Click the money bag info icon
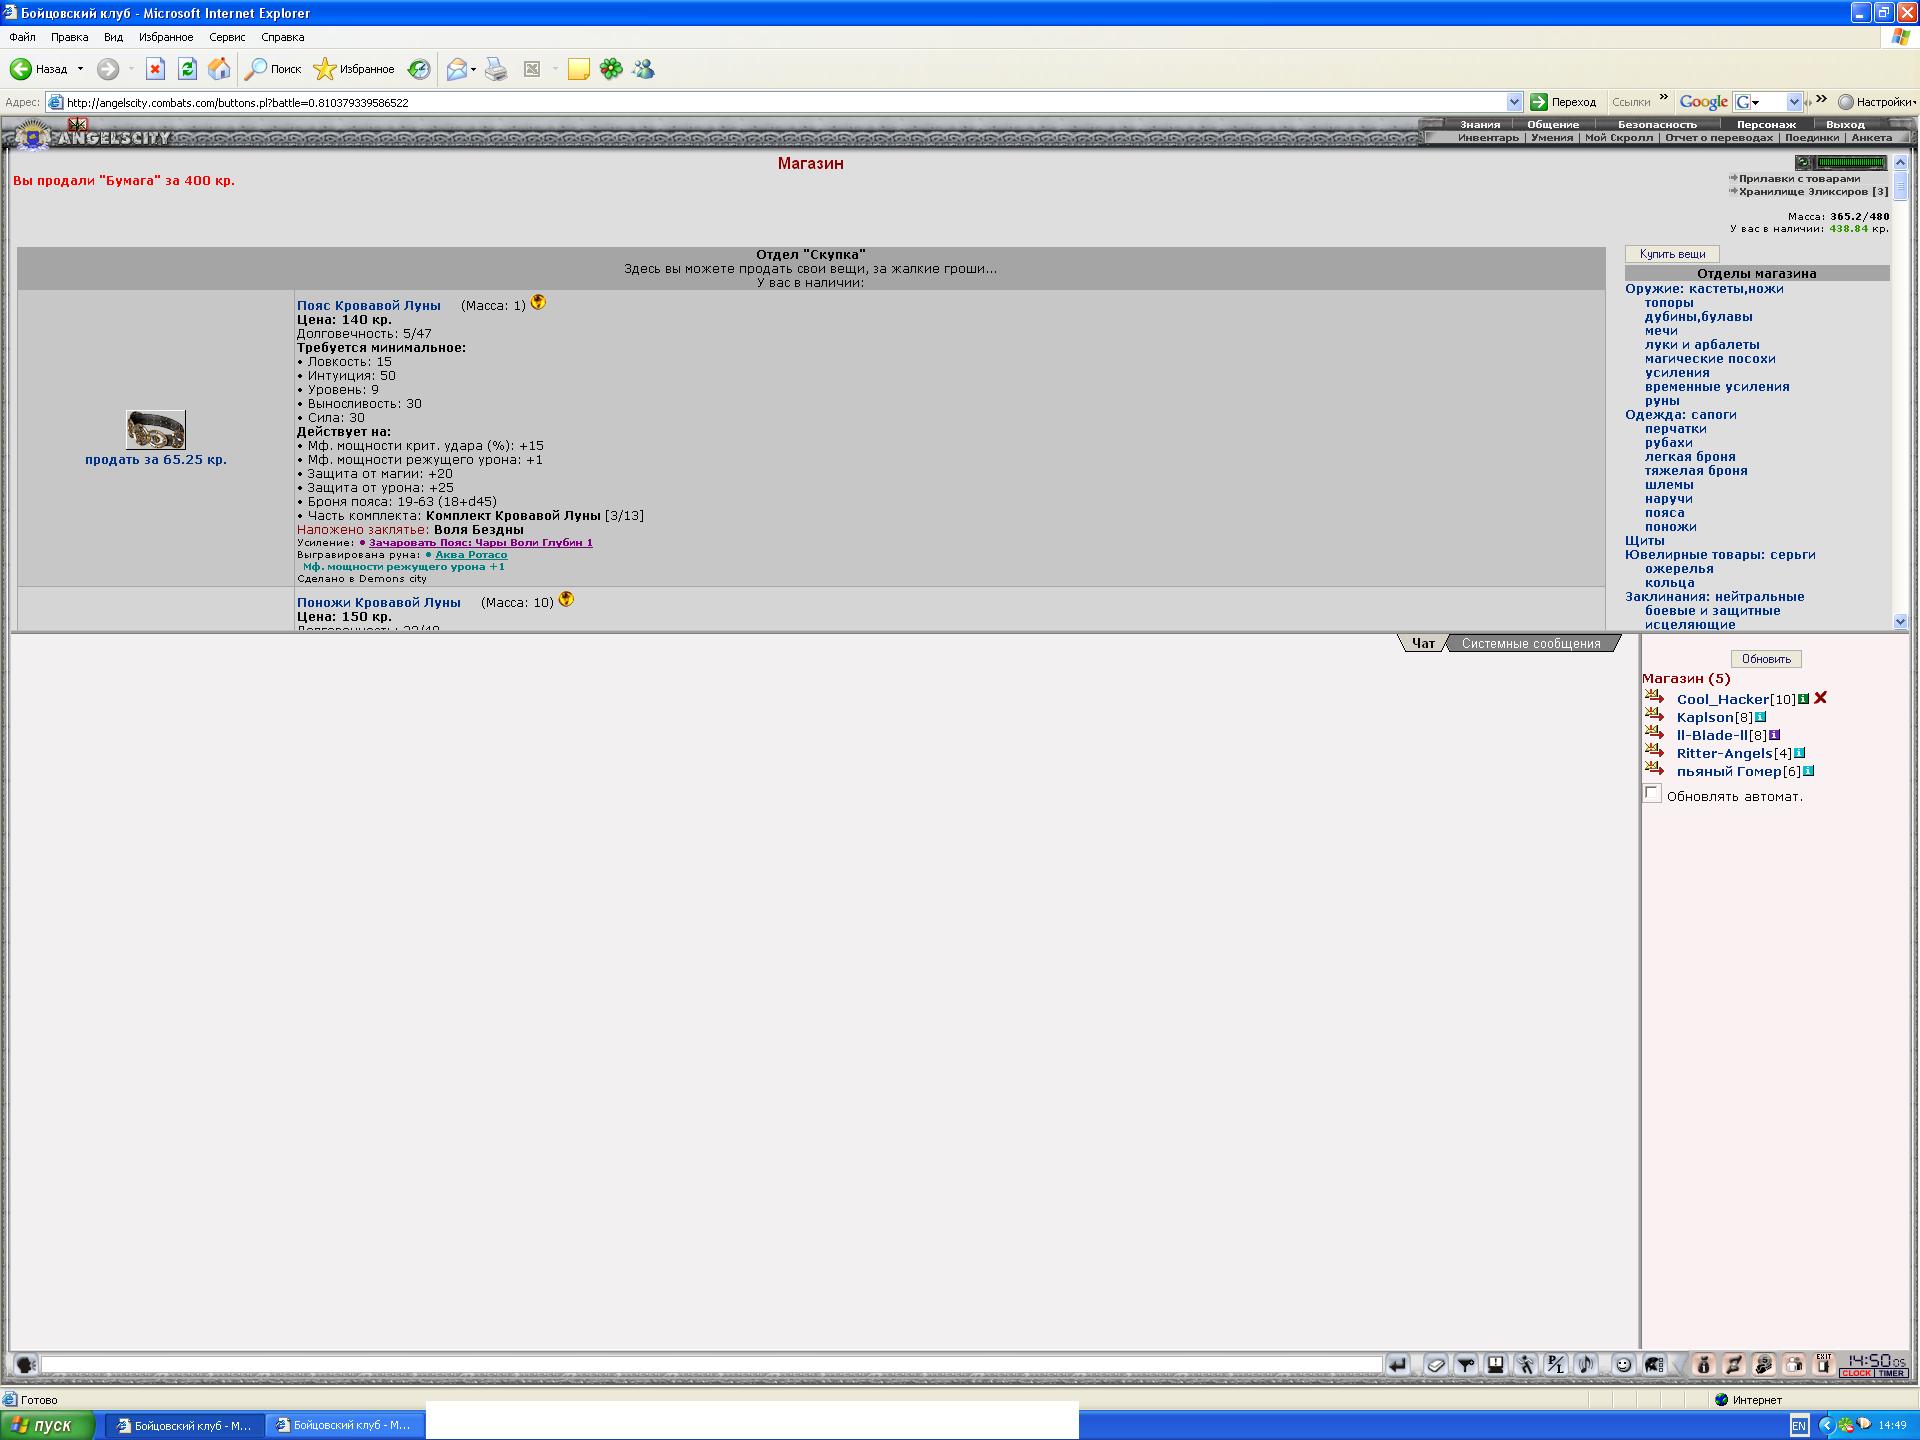 coord(1704,1364)
